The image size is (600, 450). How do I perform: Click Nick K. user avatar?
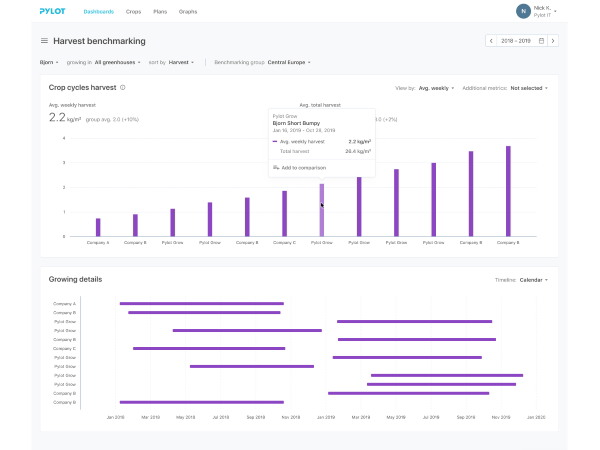522,11
